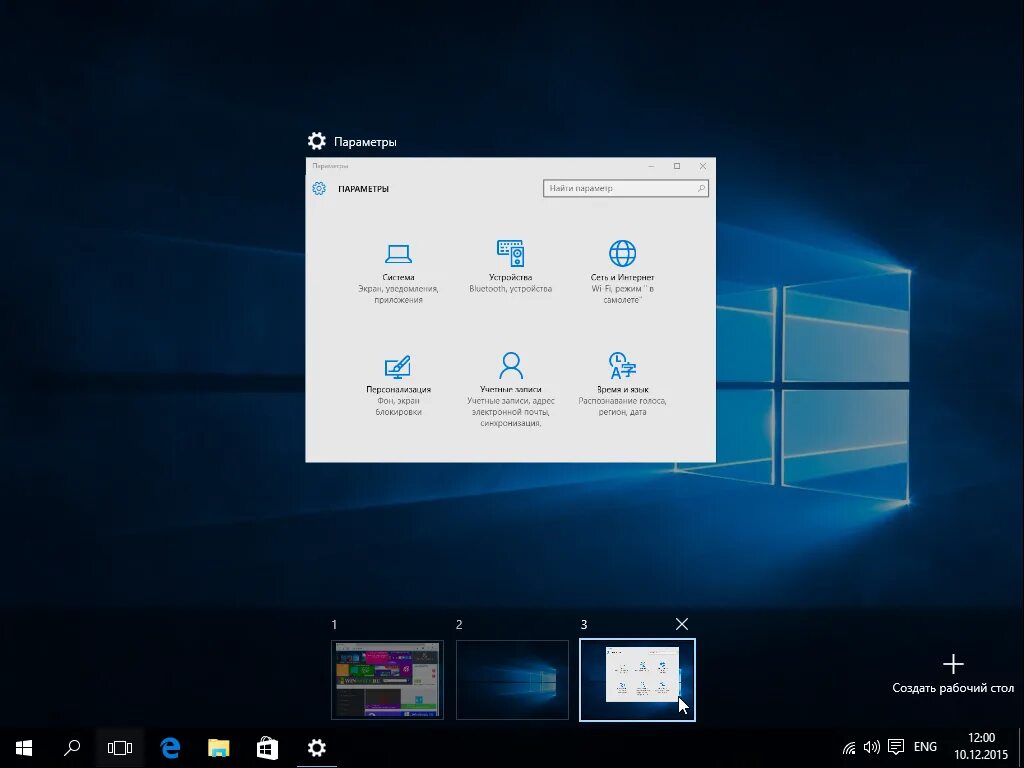
Task: Open Windows Store from taskbar
Action: pos(267,748)
